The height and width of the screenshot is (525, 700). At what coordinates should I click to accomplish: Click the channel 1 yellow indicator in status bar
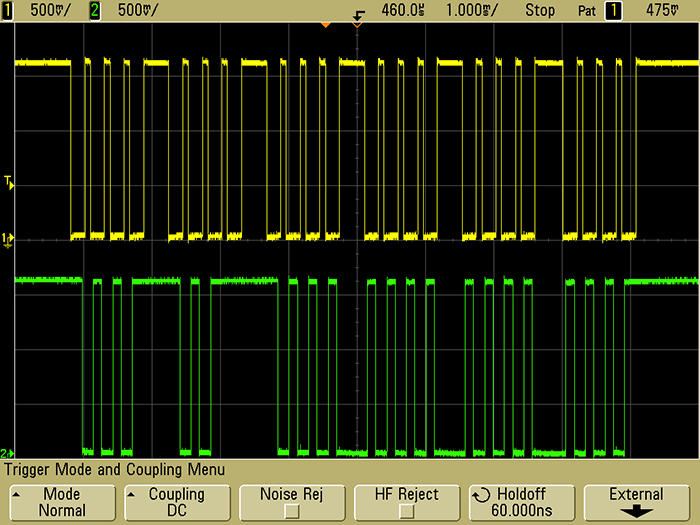11,9
